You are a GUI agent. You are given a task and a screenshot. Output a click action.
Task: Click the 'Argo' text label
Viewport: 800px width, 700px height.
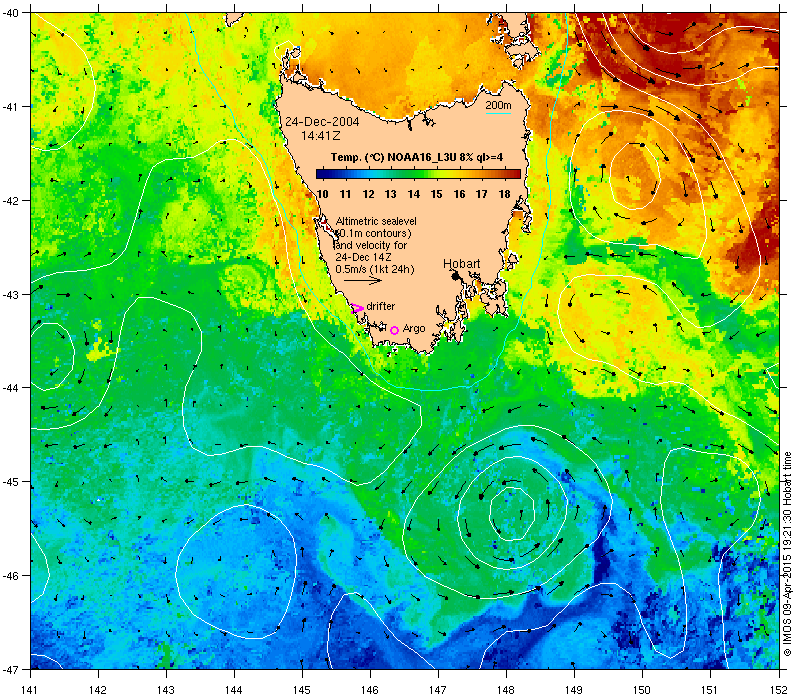[414, 329]
